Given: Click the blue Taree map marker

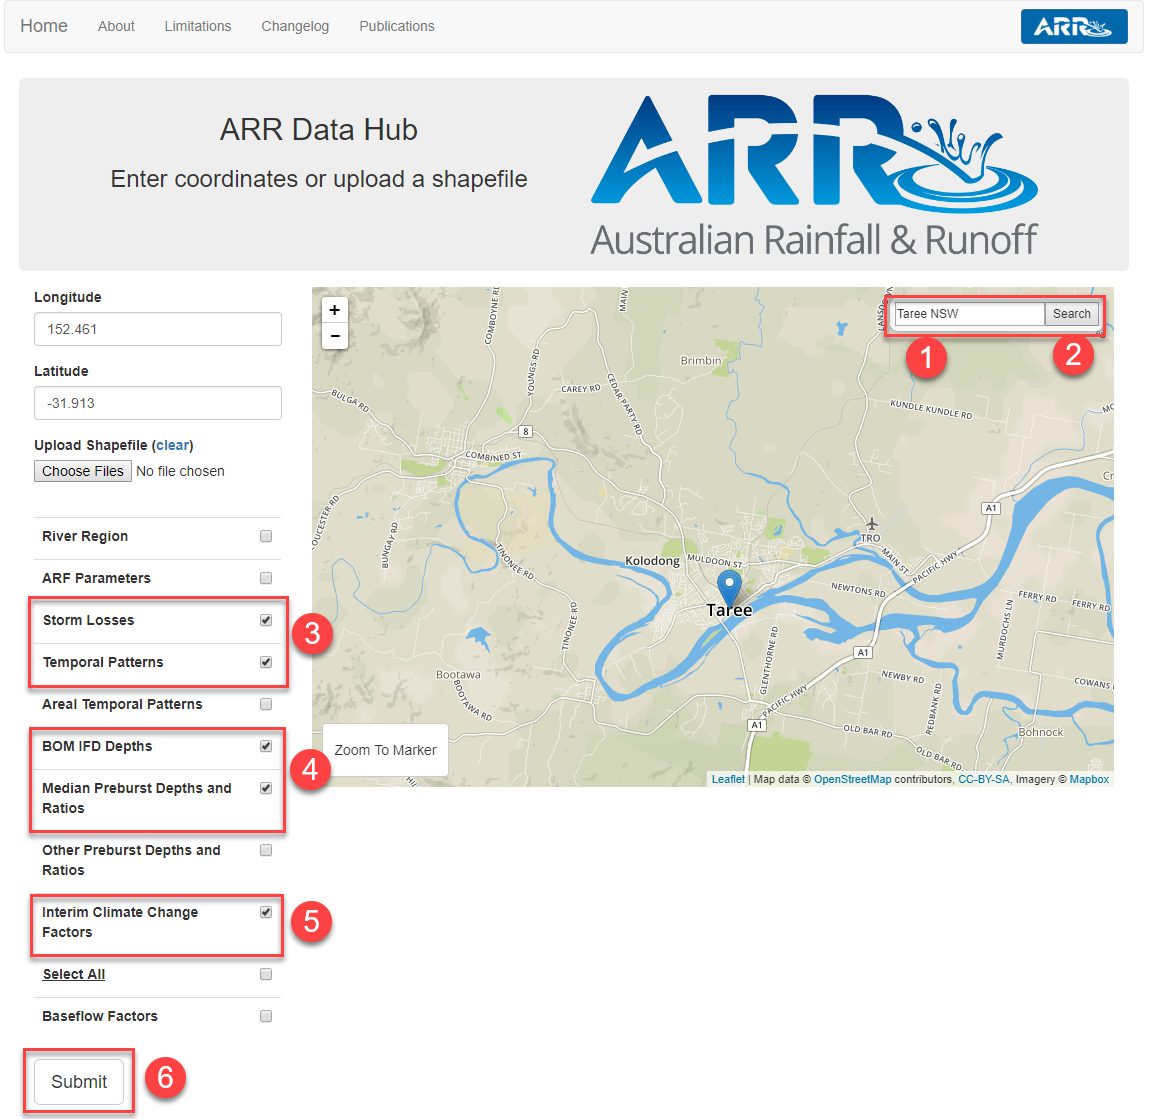Looking at the screenshot, I should (x=729, y=588).
